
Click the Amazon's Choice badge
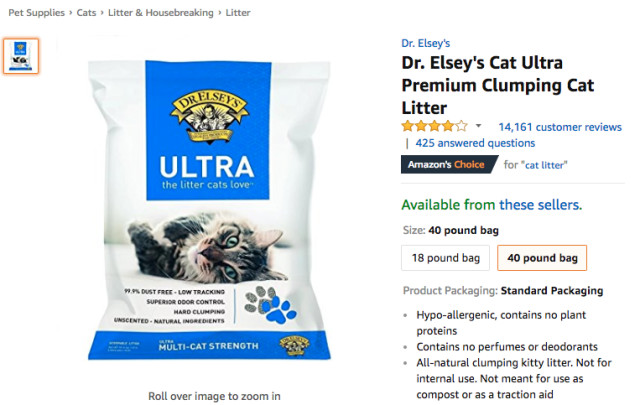pos(449,165)
